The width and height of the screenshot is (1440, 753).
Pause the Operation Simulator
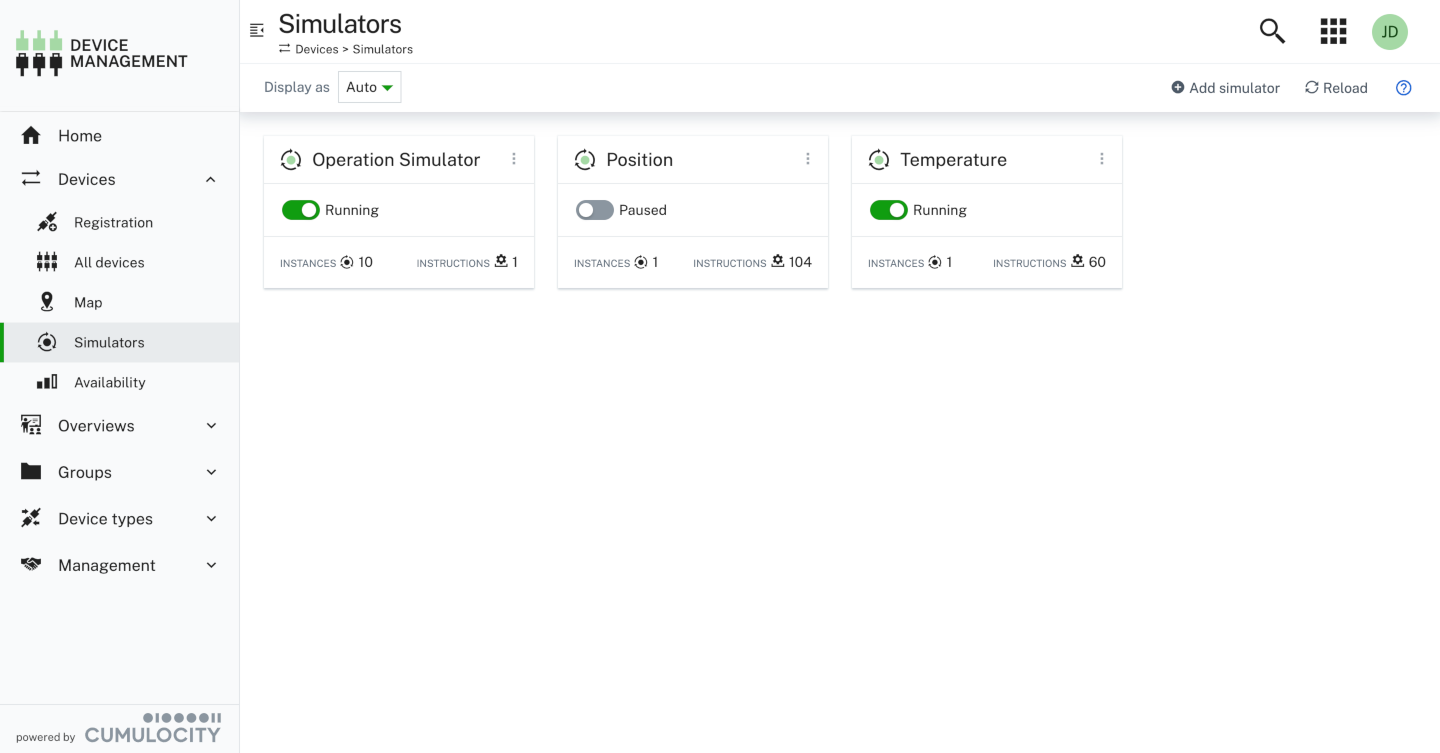[x=301, y=210]
